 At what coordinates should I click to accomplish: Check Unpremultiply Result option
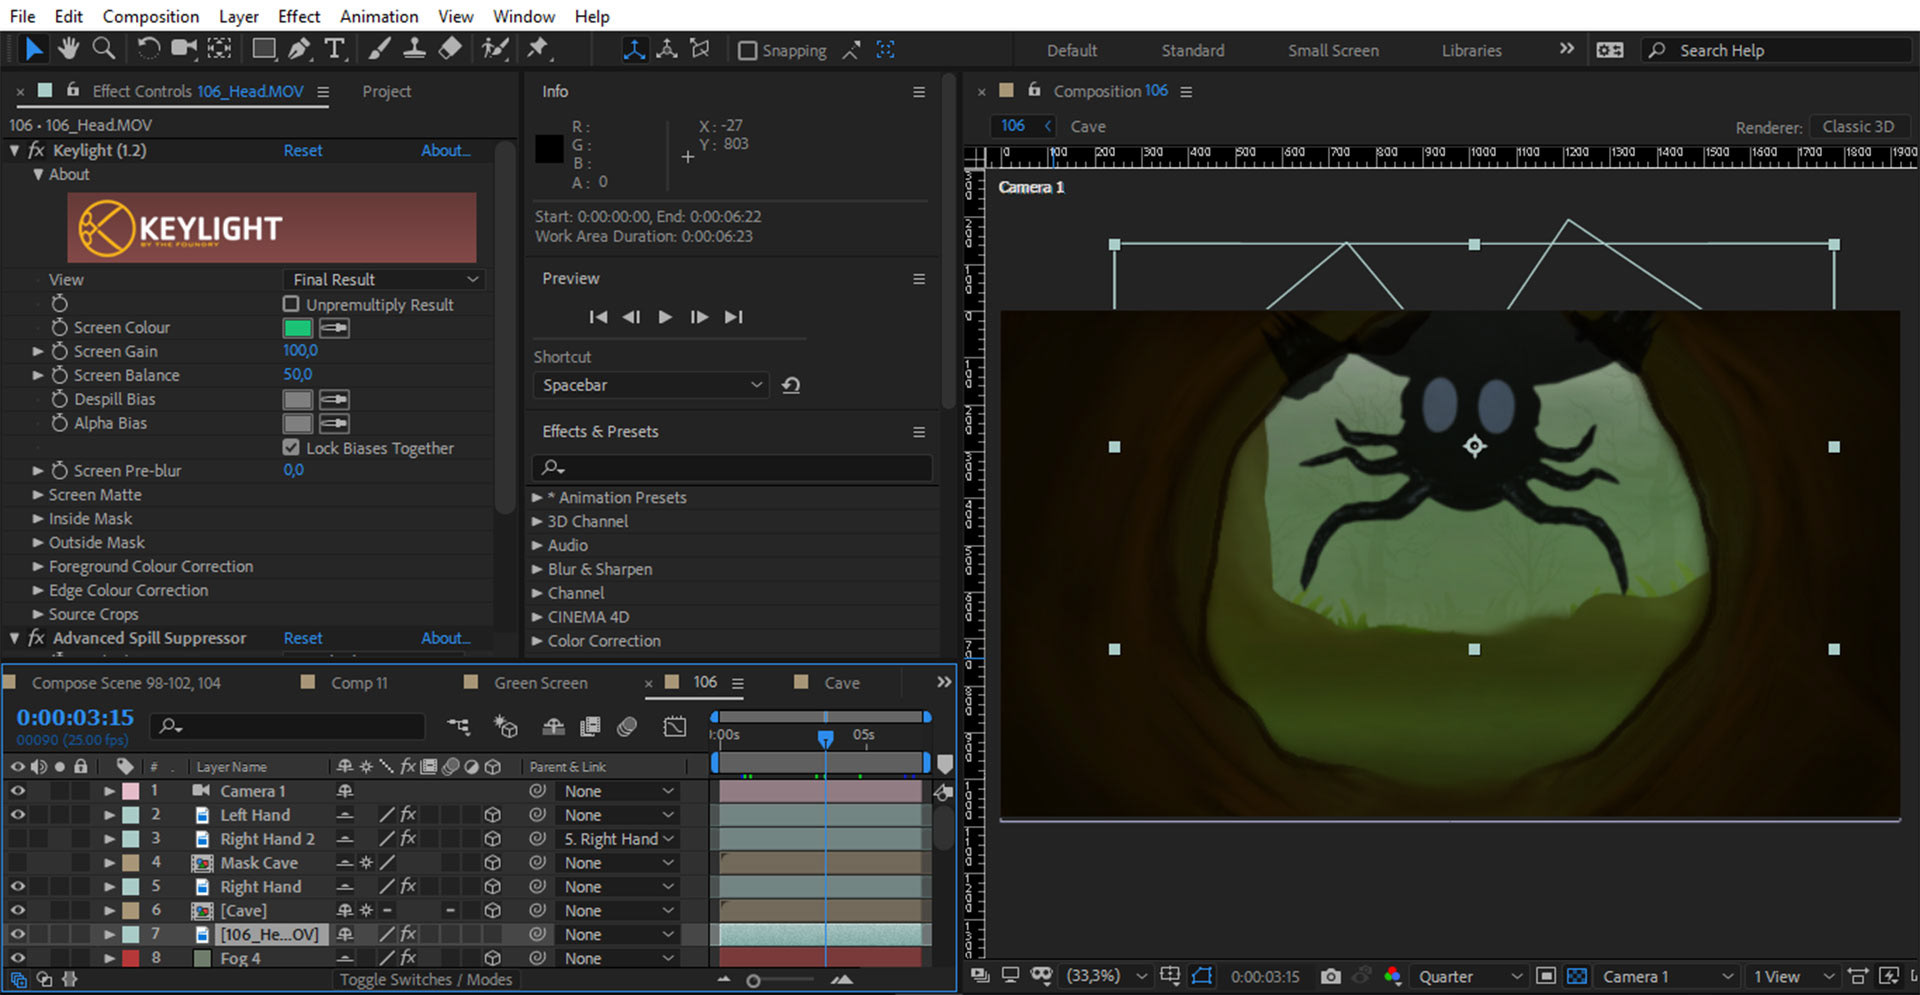click(291, 304)
